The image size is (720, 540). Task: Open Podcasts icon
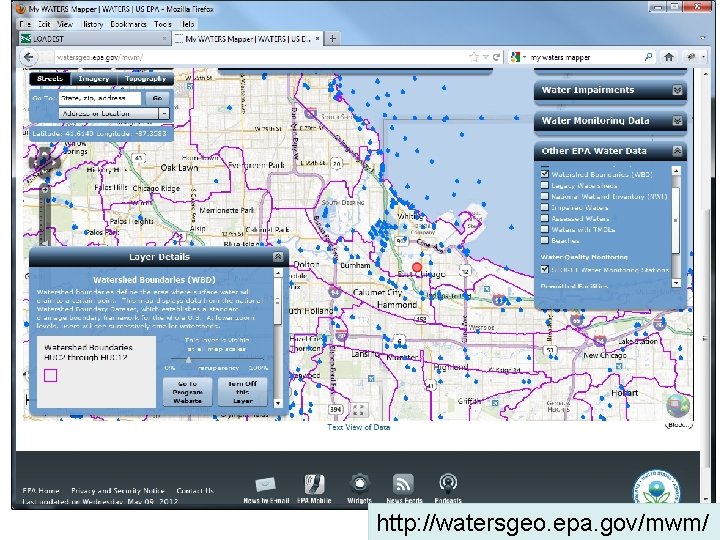point(448,484)
